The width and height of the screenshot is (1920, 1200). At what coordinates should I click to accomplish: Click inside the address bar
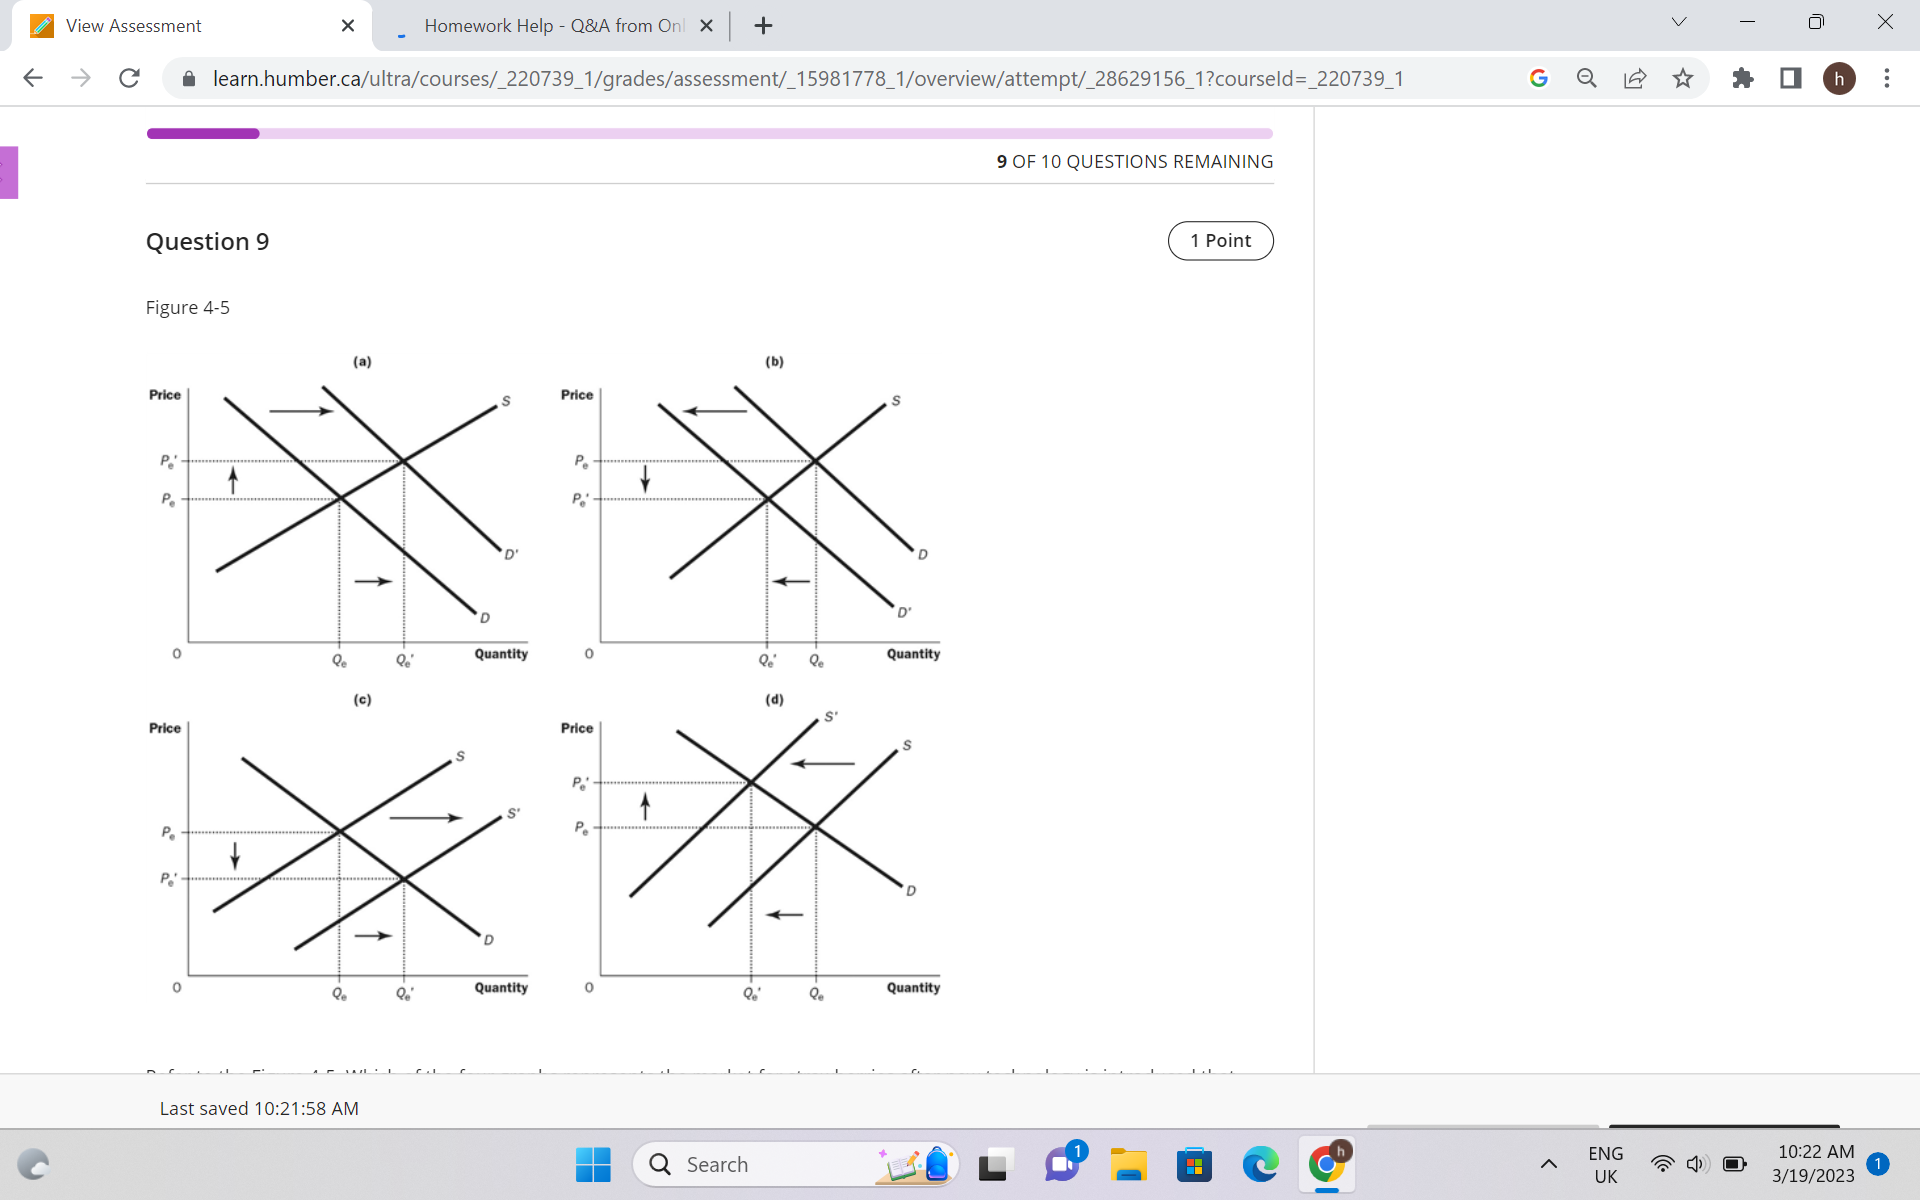(800, 78)
